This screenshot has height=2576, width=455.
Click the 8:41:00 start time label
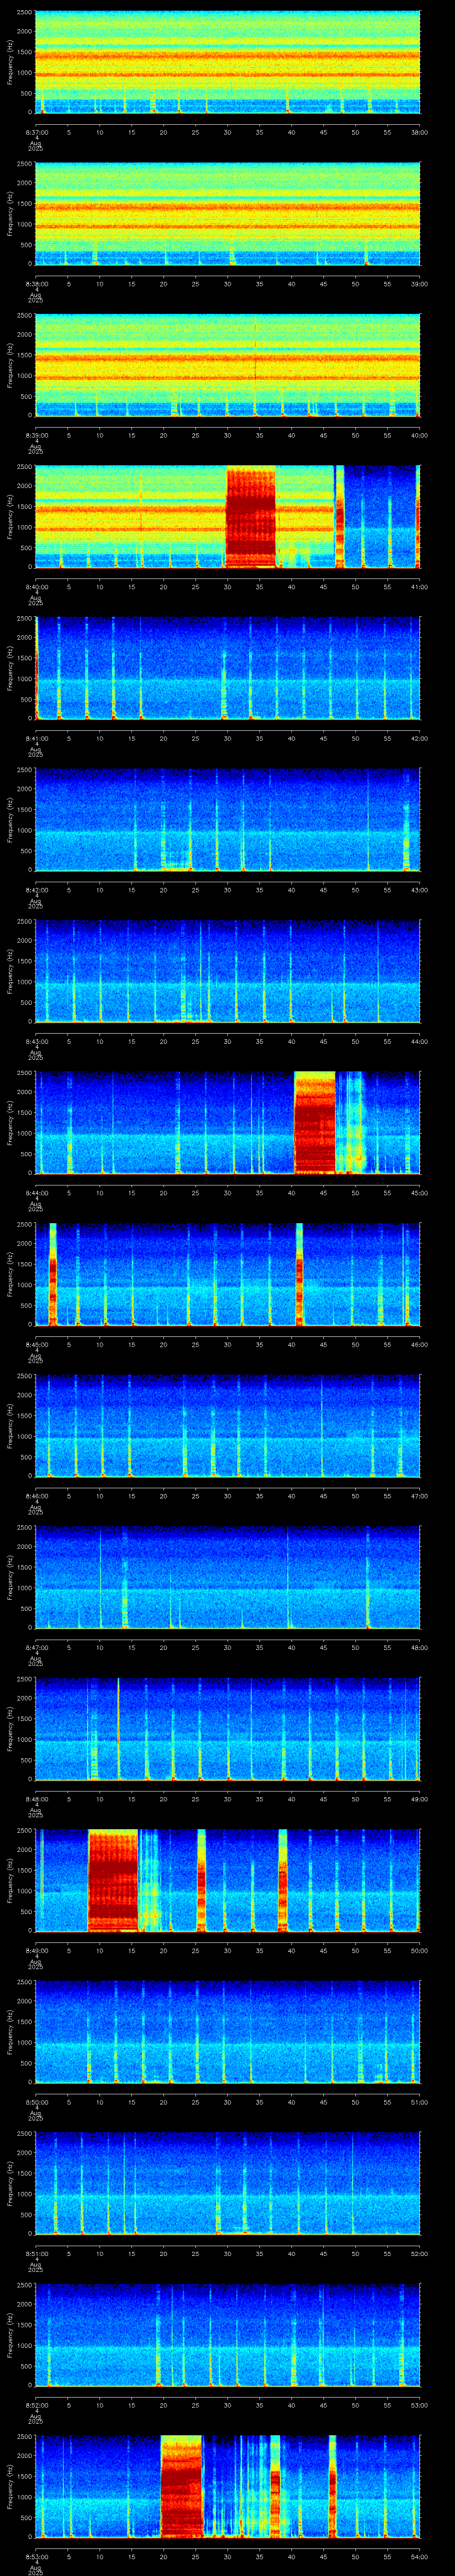36,739
